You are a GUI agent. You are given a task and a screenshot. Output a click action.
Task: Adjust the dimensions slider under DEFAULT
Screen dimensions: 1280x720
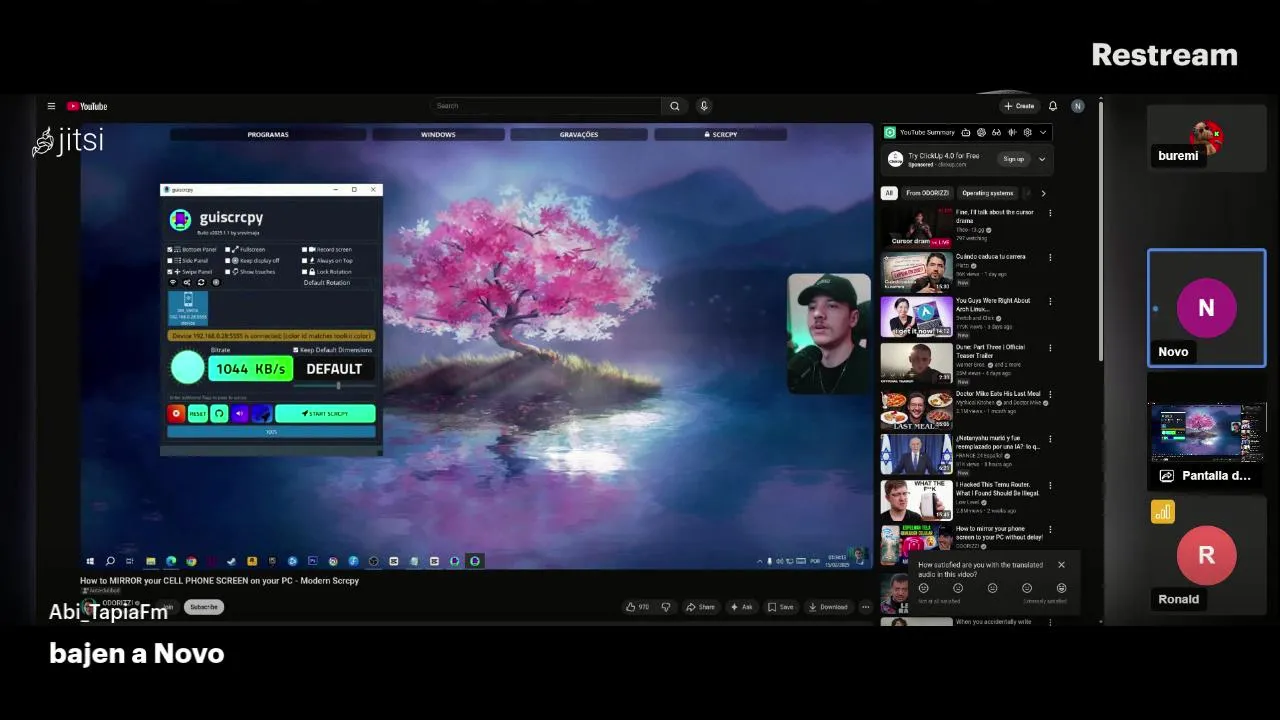pos(338,385)
